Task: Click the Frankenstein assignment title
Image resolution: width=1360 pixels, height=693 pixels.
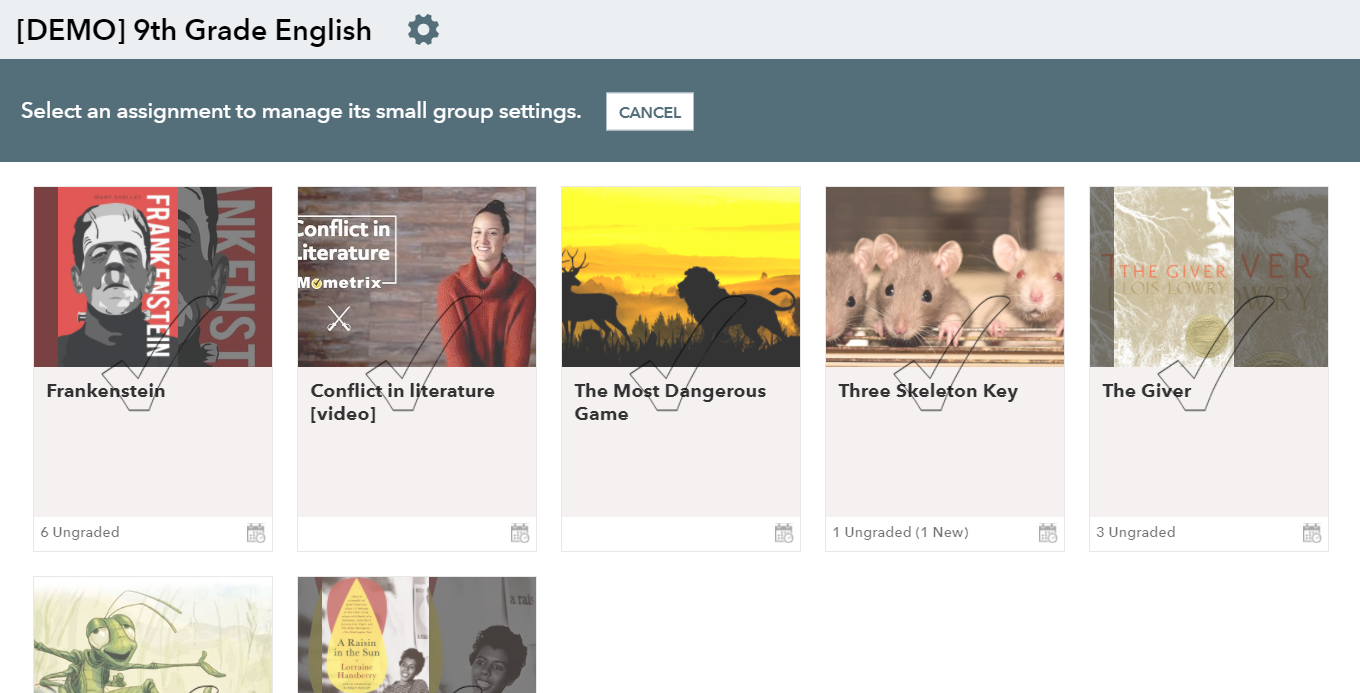Action: click(106, 391)
